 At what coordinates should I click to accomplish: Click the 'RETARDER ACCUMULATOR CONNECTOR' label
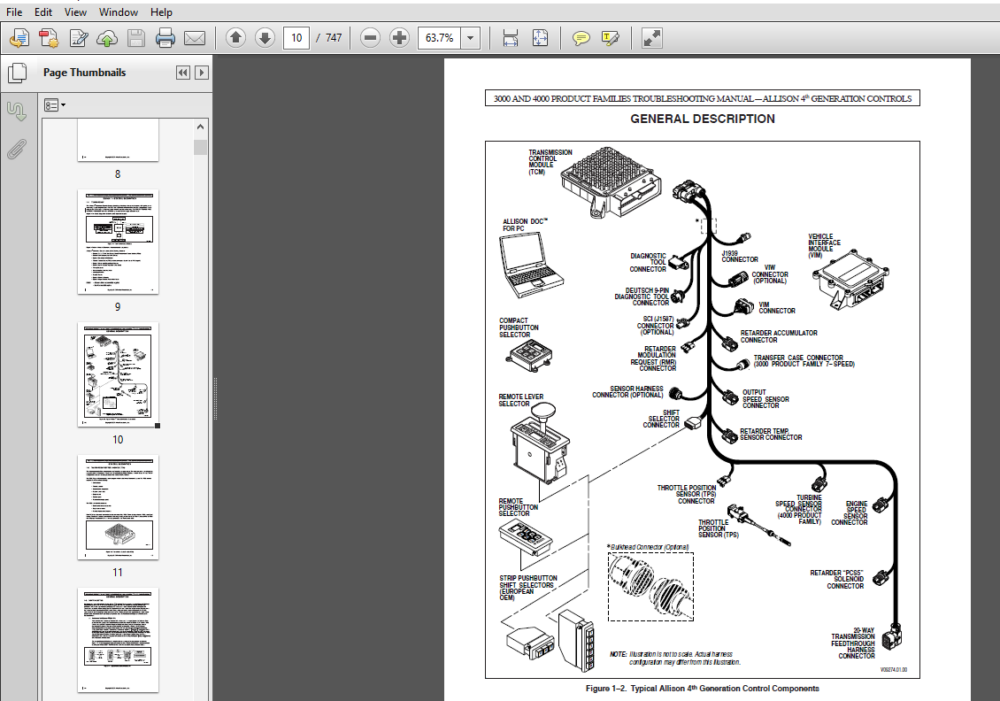click(778, 336)
